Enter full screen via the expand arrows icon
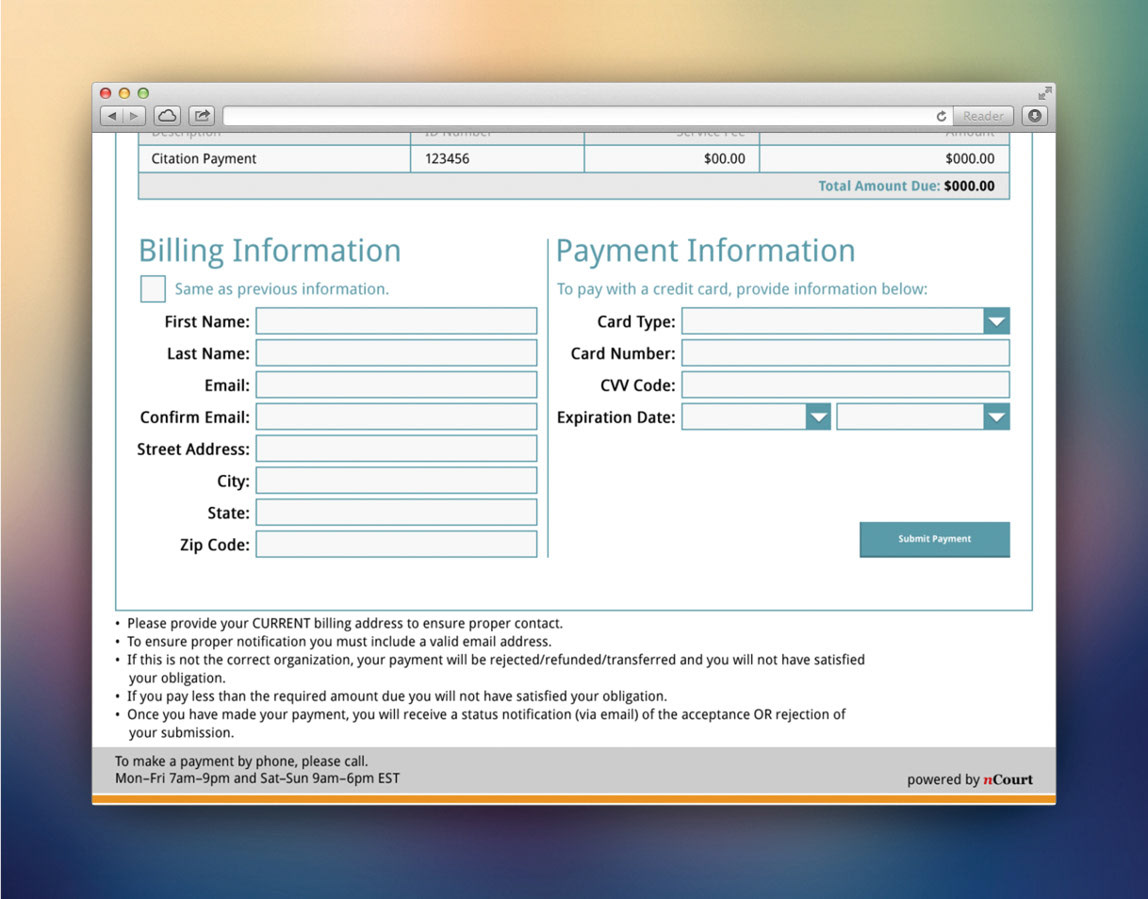The image size is (1148, 899). [1045, 93]
